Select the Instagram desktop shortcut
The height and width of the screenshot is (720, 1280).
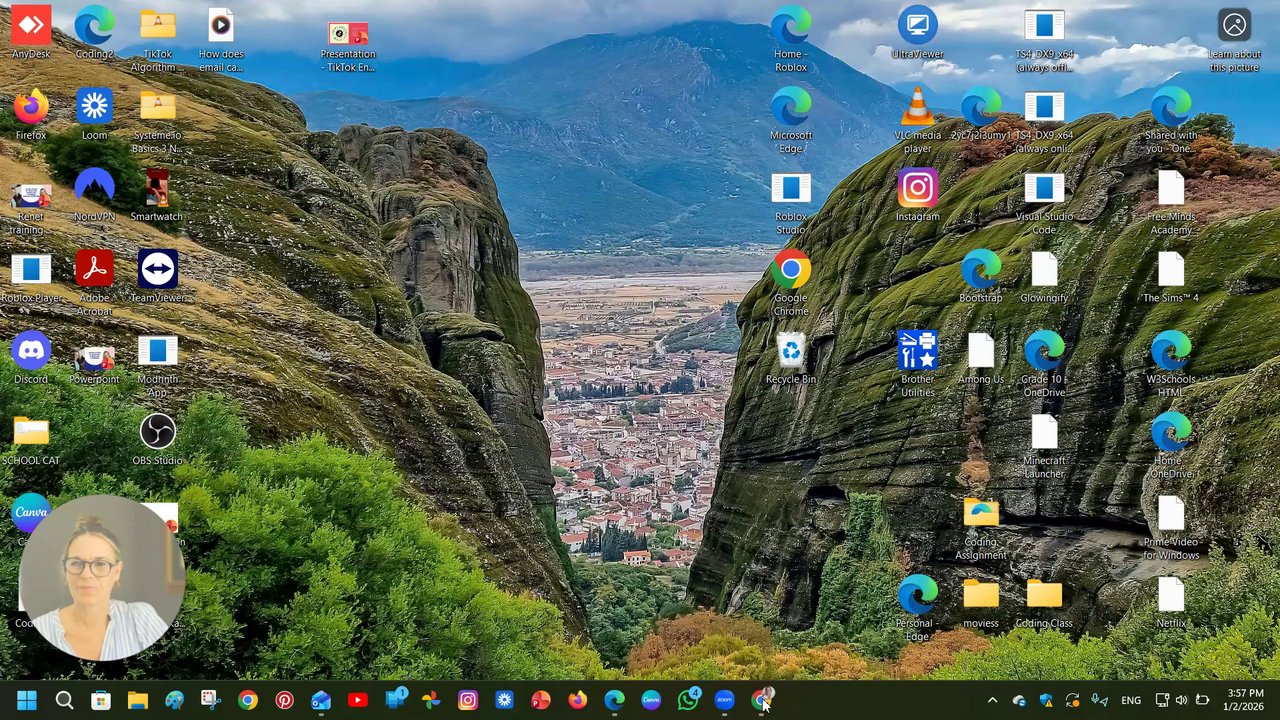(917, 196)
